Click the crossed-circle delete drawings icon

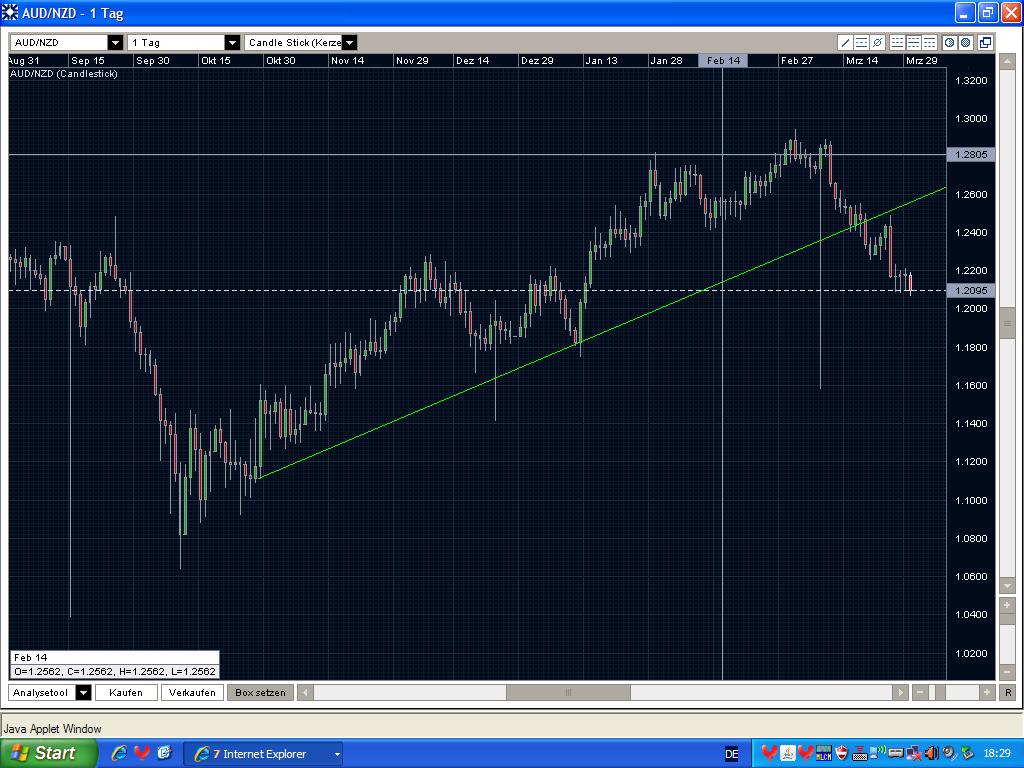[x=878, y=43]
